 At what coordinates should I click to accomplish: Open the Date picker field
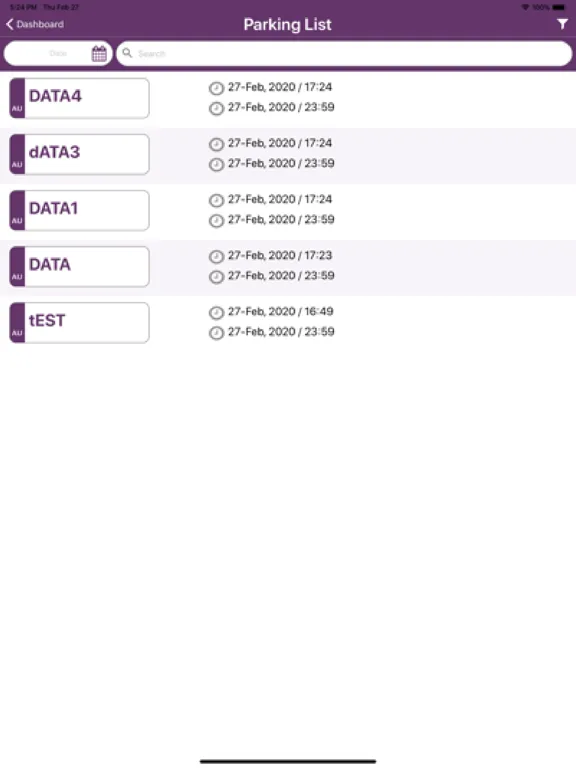click(x=58, y=53)
